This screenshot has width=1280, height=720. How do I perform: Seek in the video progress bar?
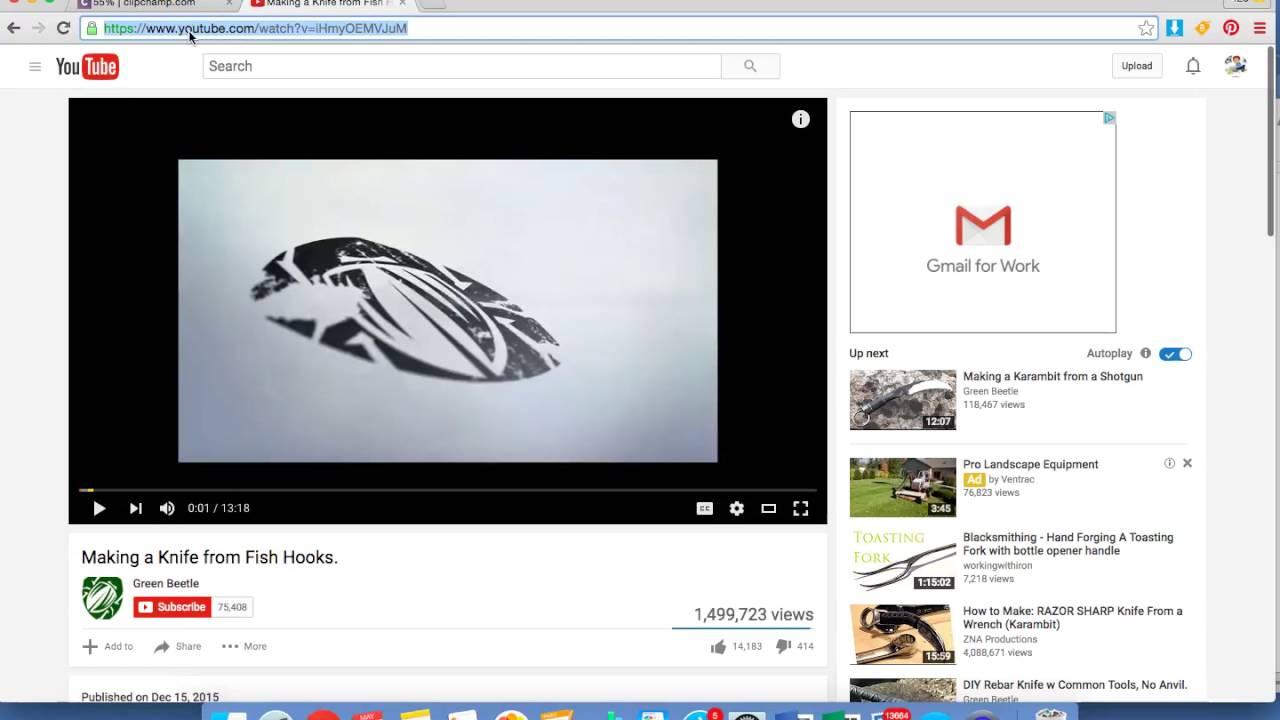coord(448,490)
